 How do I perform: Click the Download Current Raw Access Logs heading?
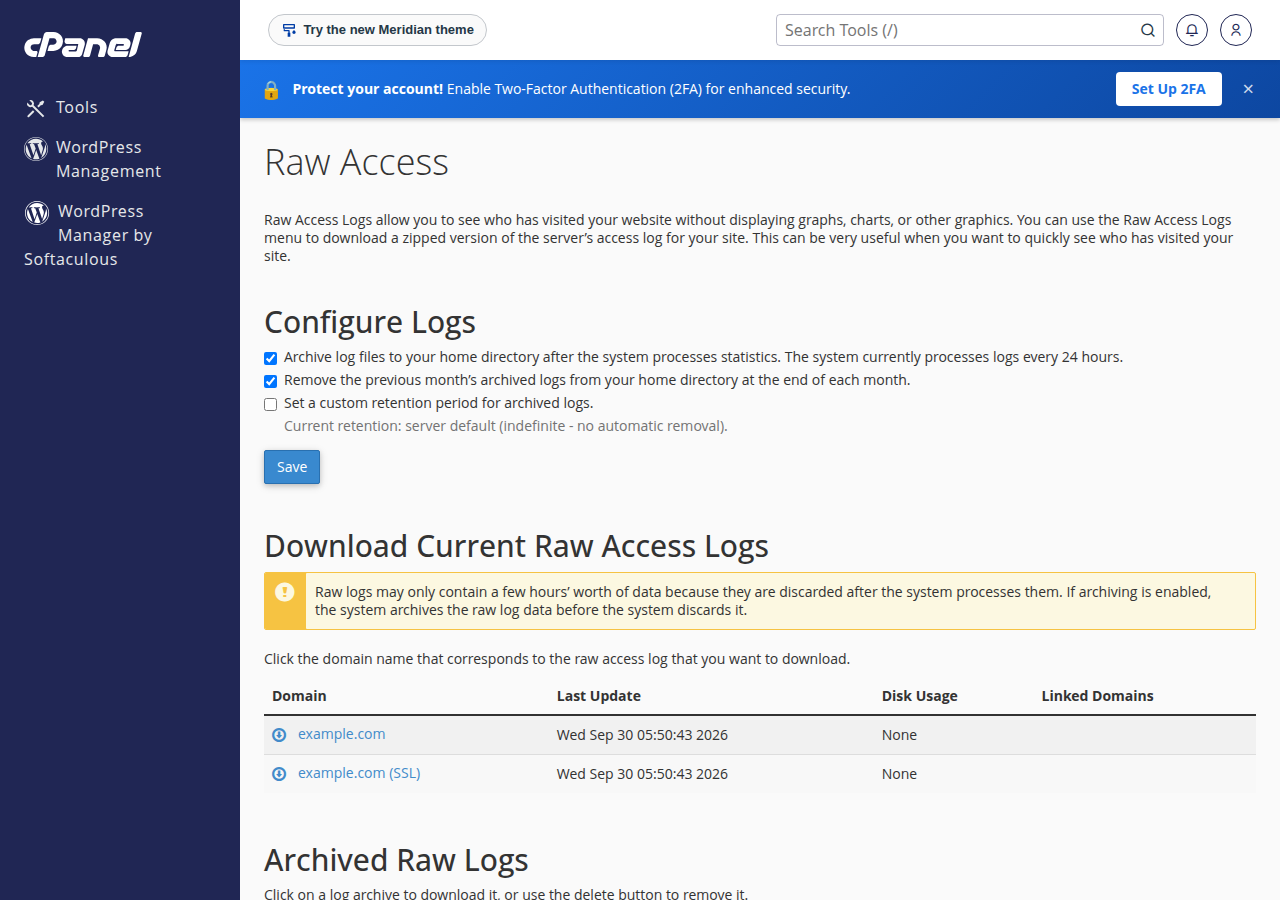516,546
